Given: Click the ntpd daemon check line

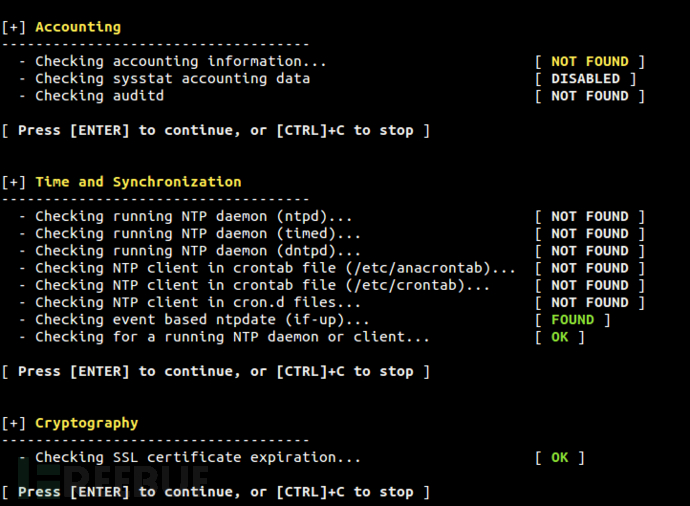Looking at the screenshot, I should click(x=193, y=216).
